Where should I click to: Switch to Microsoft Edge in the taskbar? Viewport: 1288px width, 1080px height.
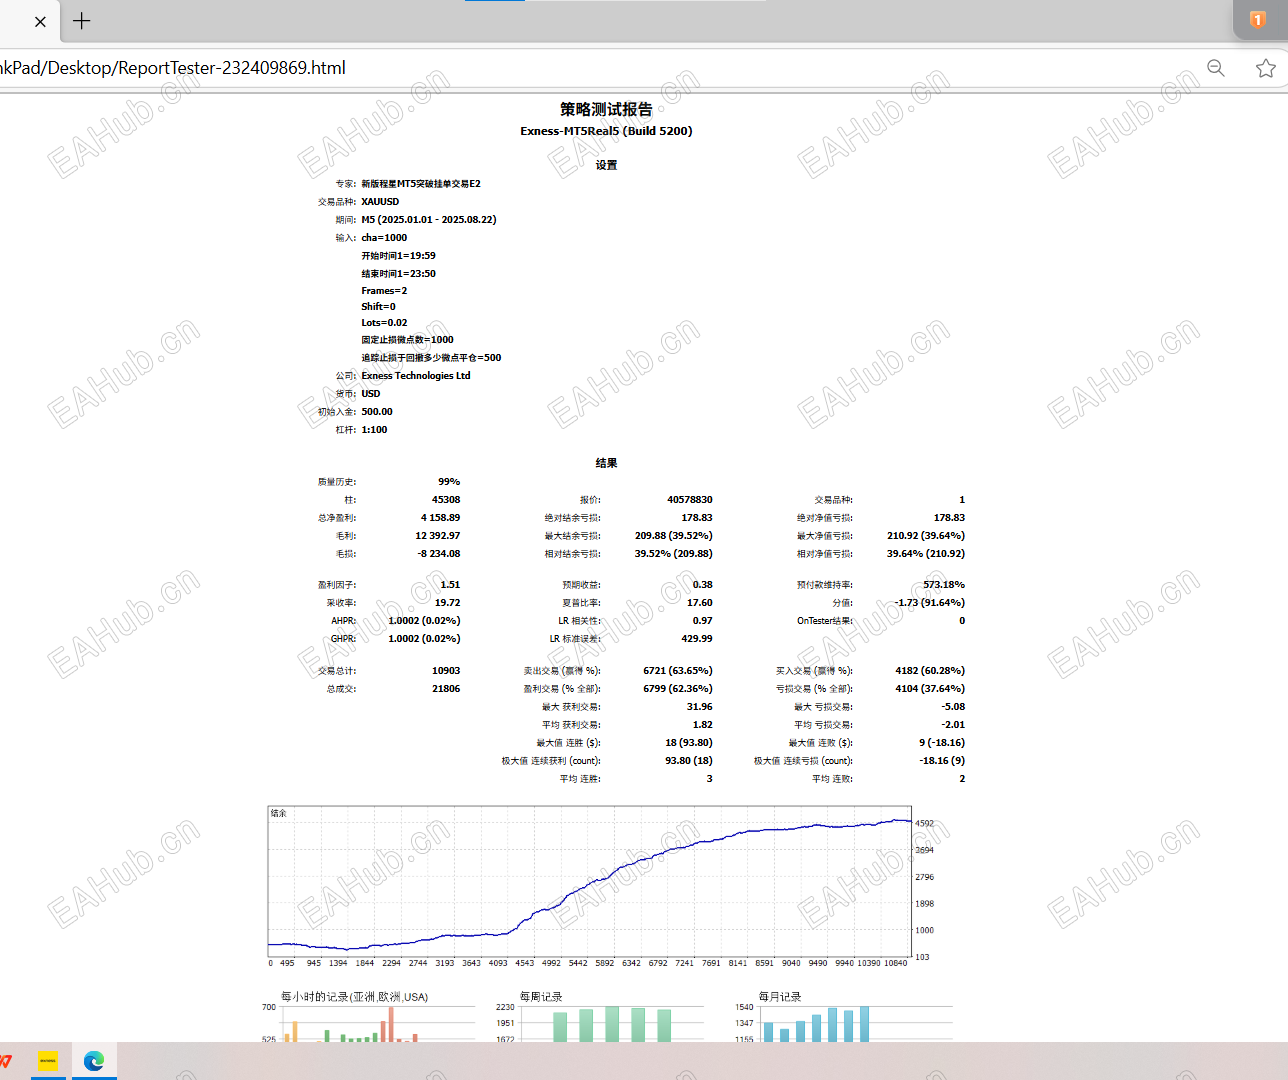94,1061
